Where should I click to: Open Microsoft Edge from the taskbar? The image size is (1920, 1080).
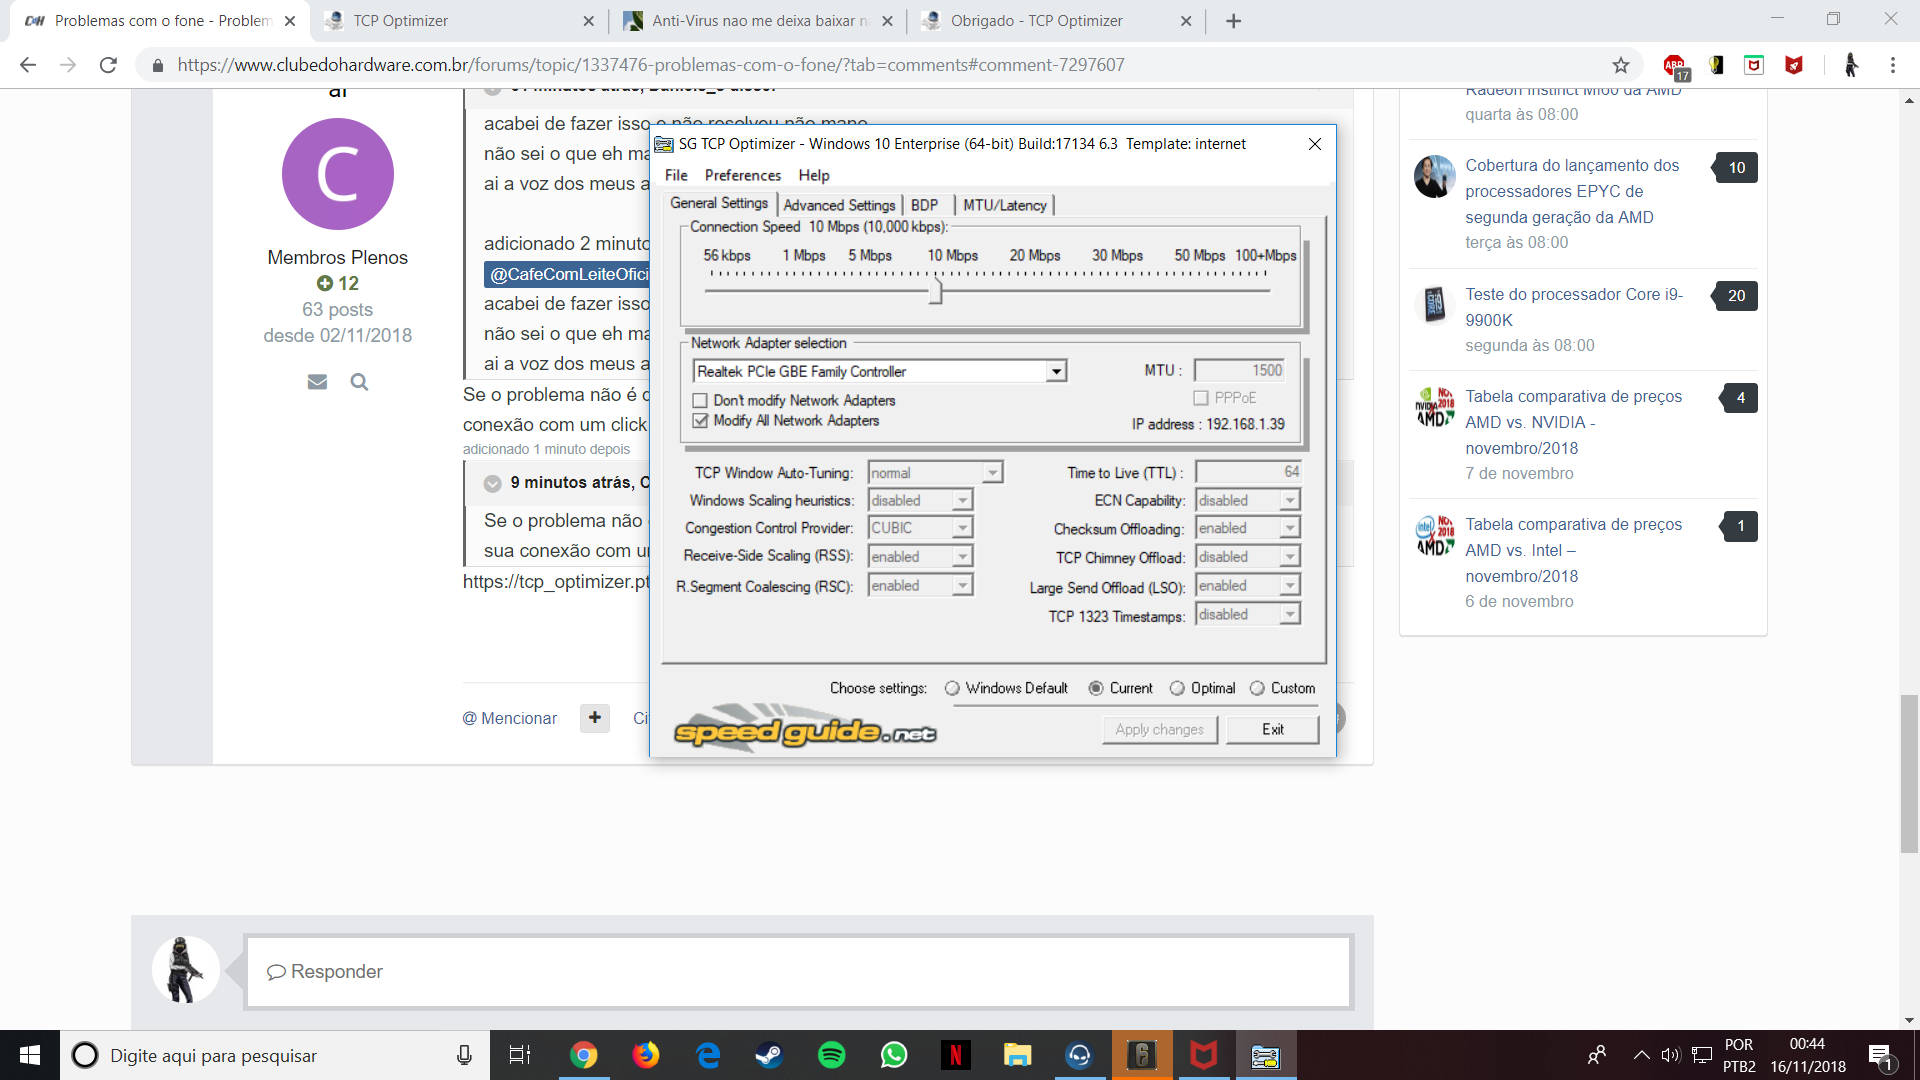(708, 1055)
